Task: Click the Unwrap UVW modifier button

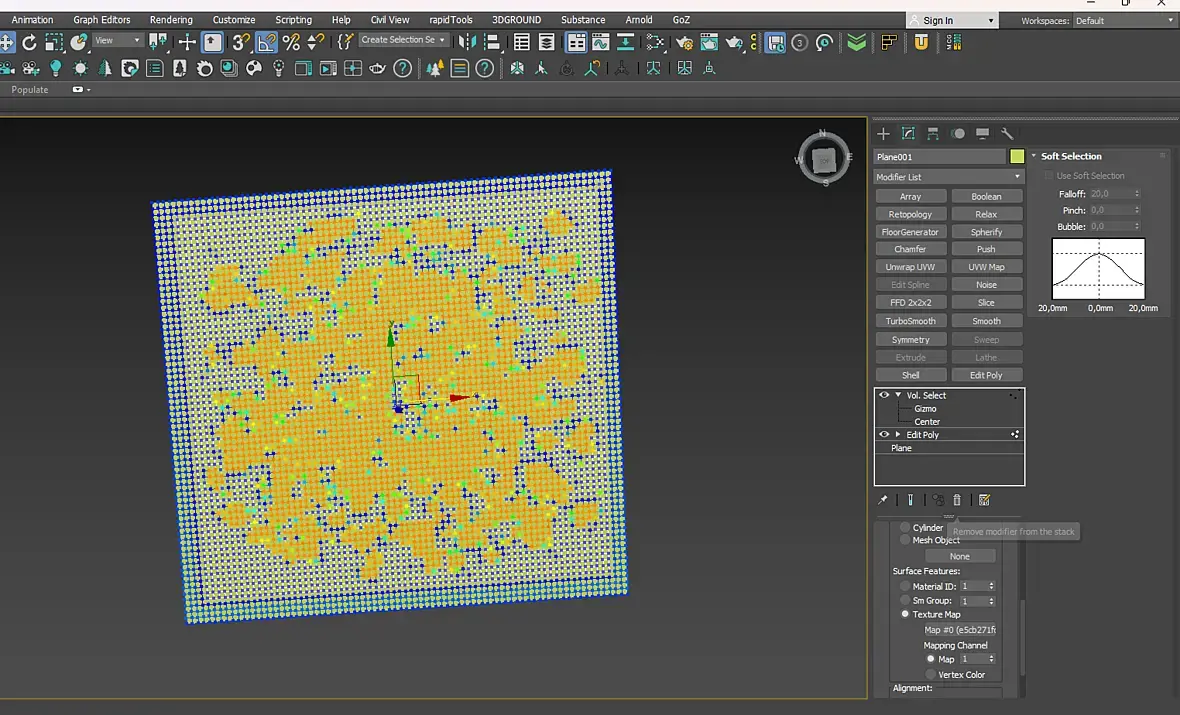Action: [910, 267]
